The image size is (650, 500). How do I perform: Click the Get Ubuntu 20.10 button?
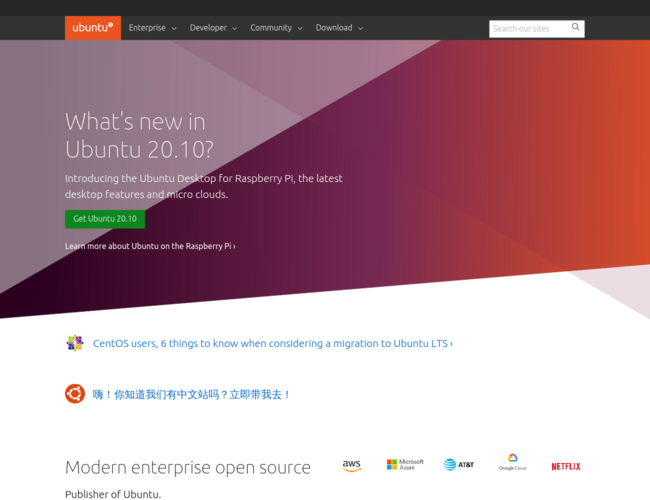click(105, 219)
